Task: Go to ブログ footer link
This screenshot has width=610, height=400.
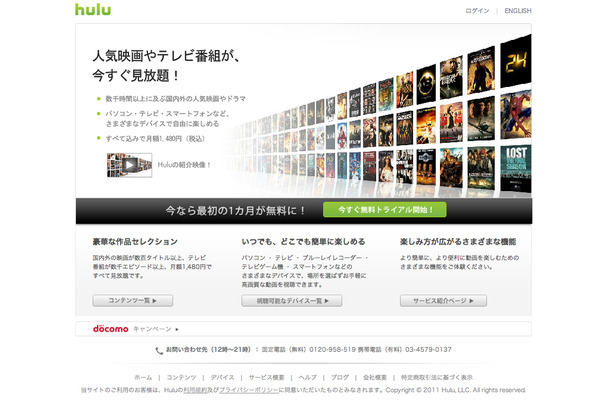Action: click(340, 377)
